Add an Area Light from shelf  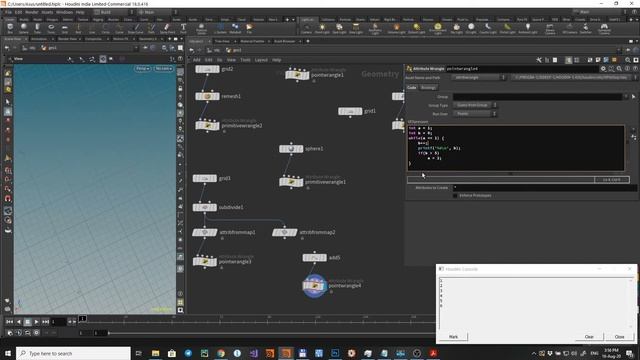click(356, 28)
